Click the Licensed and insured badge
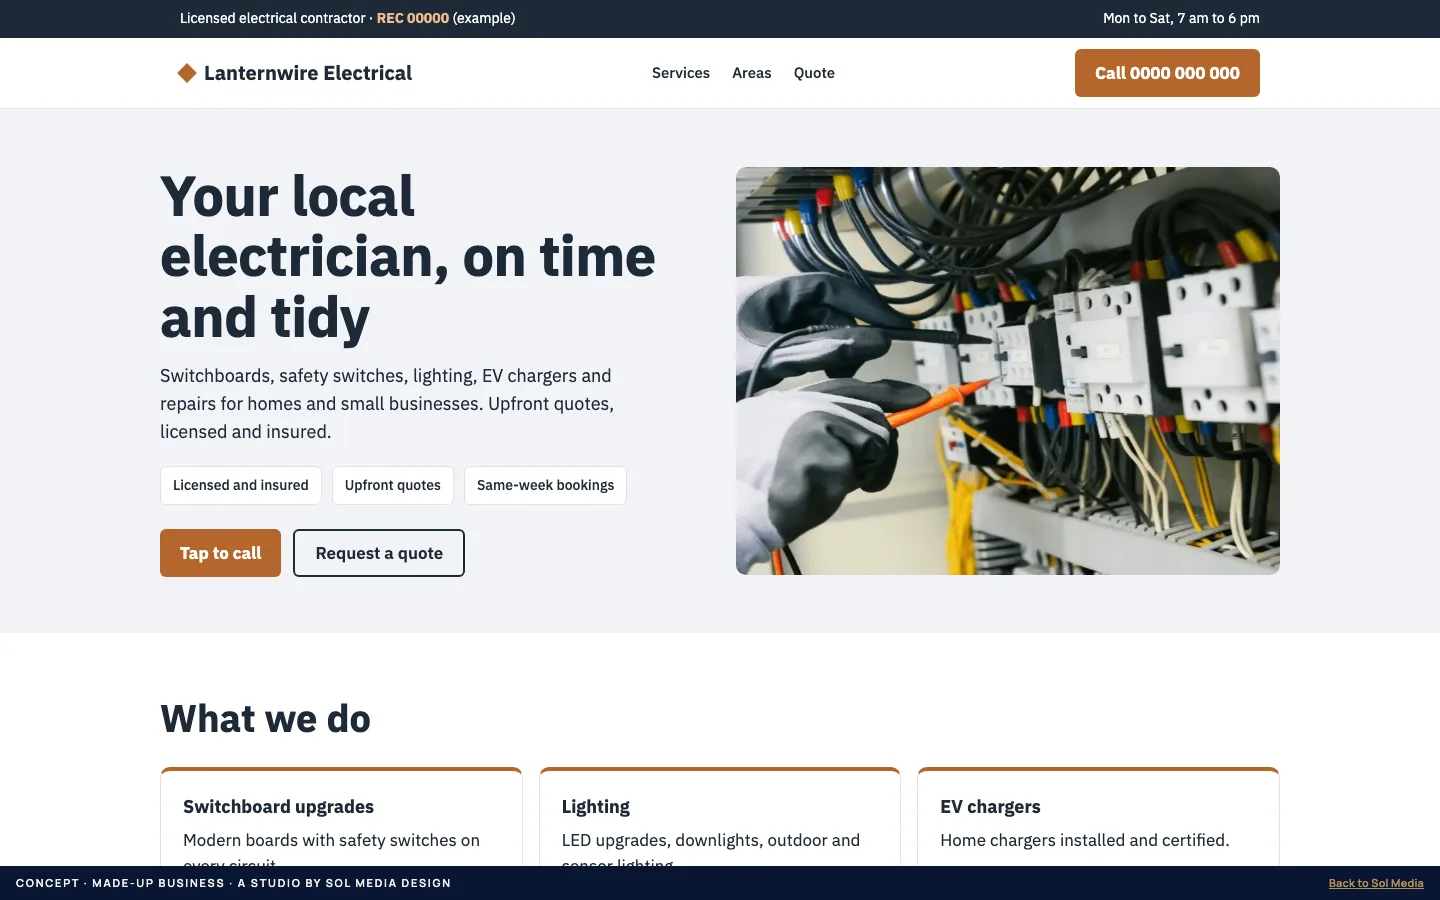 coord(241,485)
